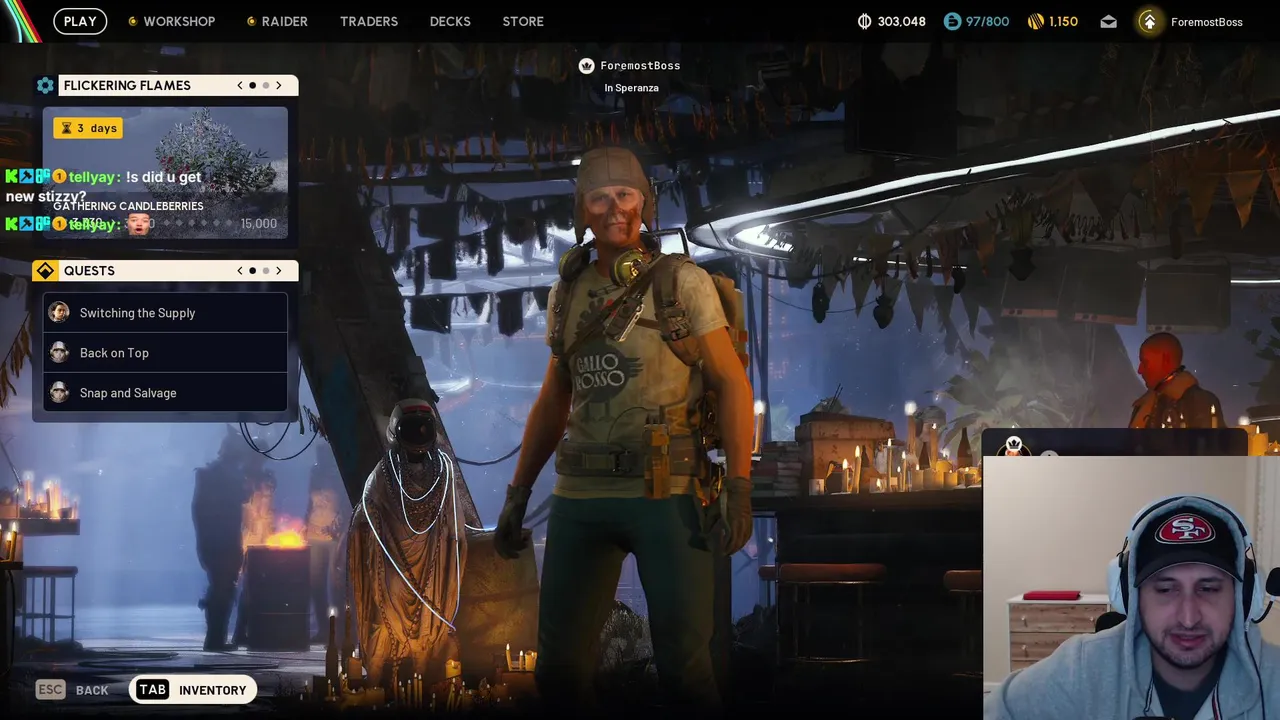
Task: Select first Flickering Flames page dot
Action: click(x=253, y=85)
